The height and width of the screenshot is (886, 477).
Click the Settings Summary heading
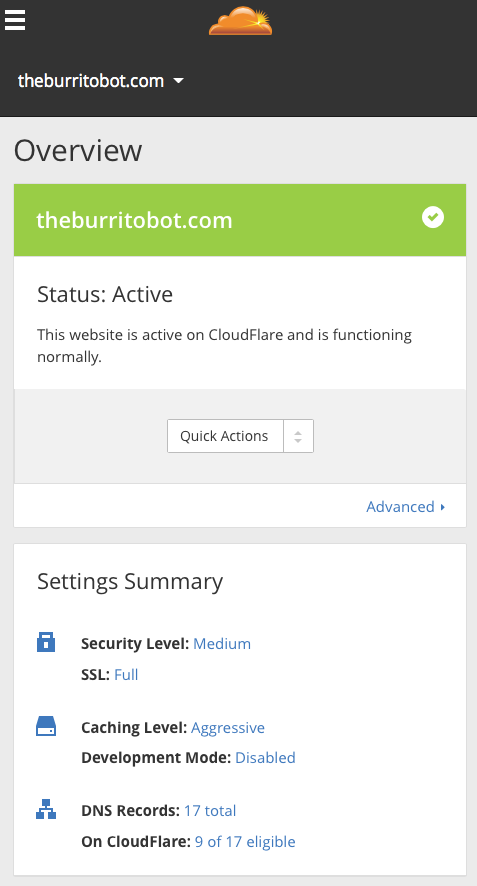tap(130, 581)
